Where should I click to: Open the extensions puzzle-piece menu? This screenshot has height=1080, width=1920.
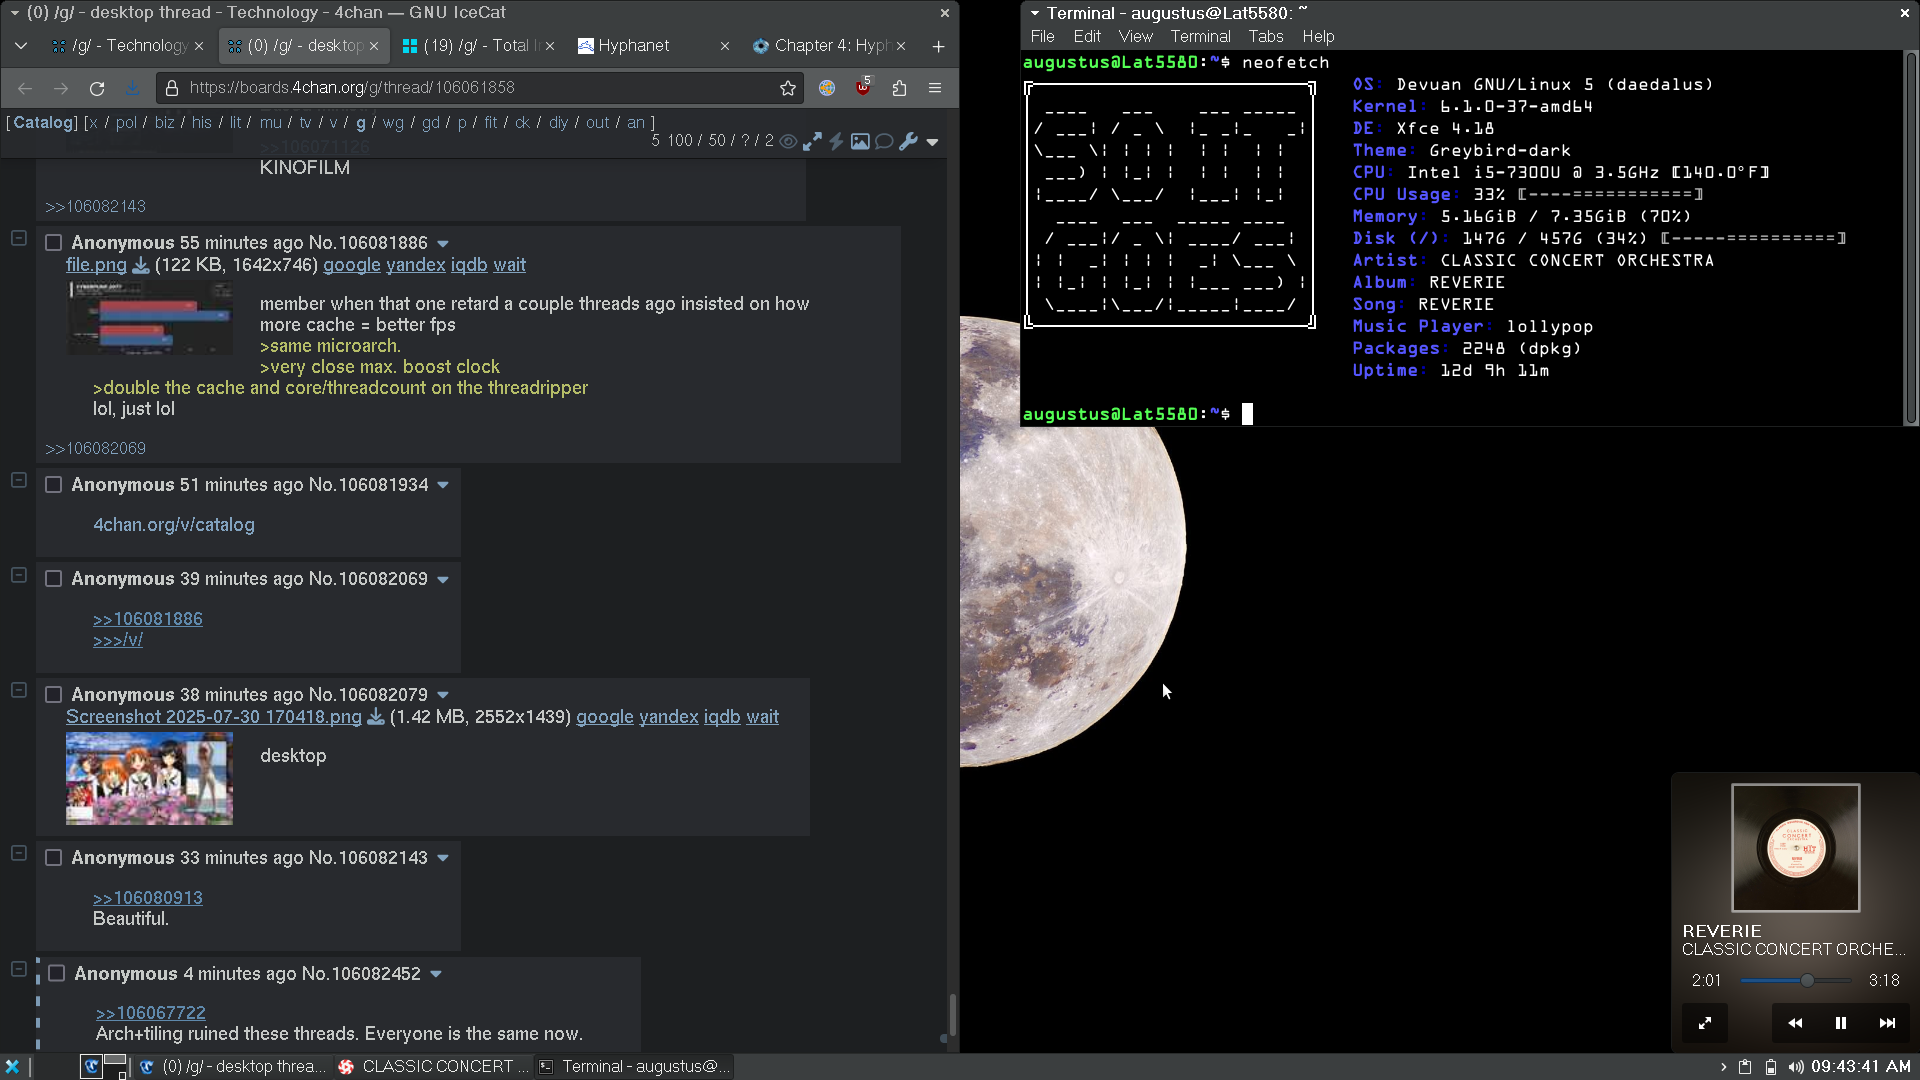(x=899, y=88)
